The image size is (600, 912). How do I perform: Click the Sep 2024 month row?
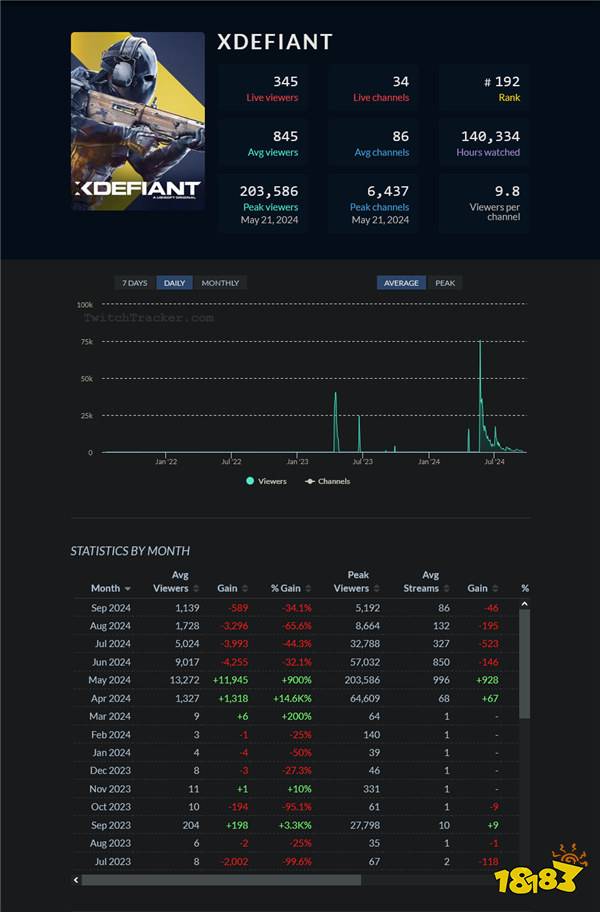tap(295, 608)
